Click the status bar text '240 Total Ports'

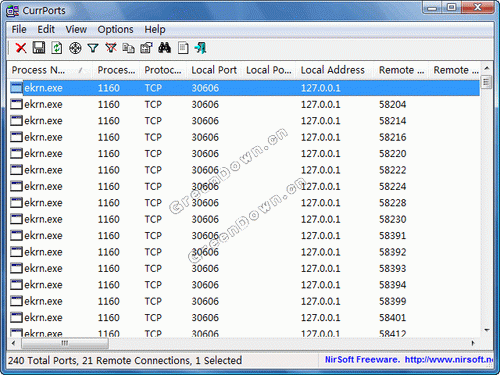pos(43,360)
